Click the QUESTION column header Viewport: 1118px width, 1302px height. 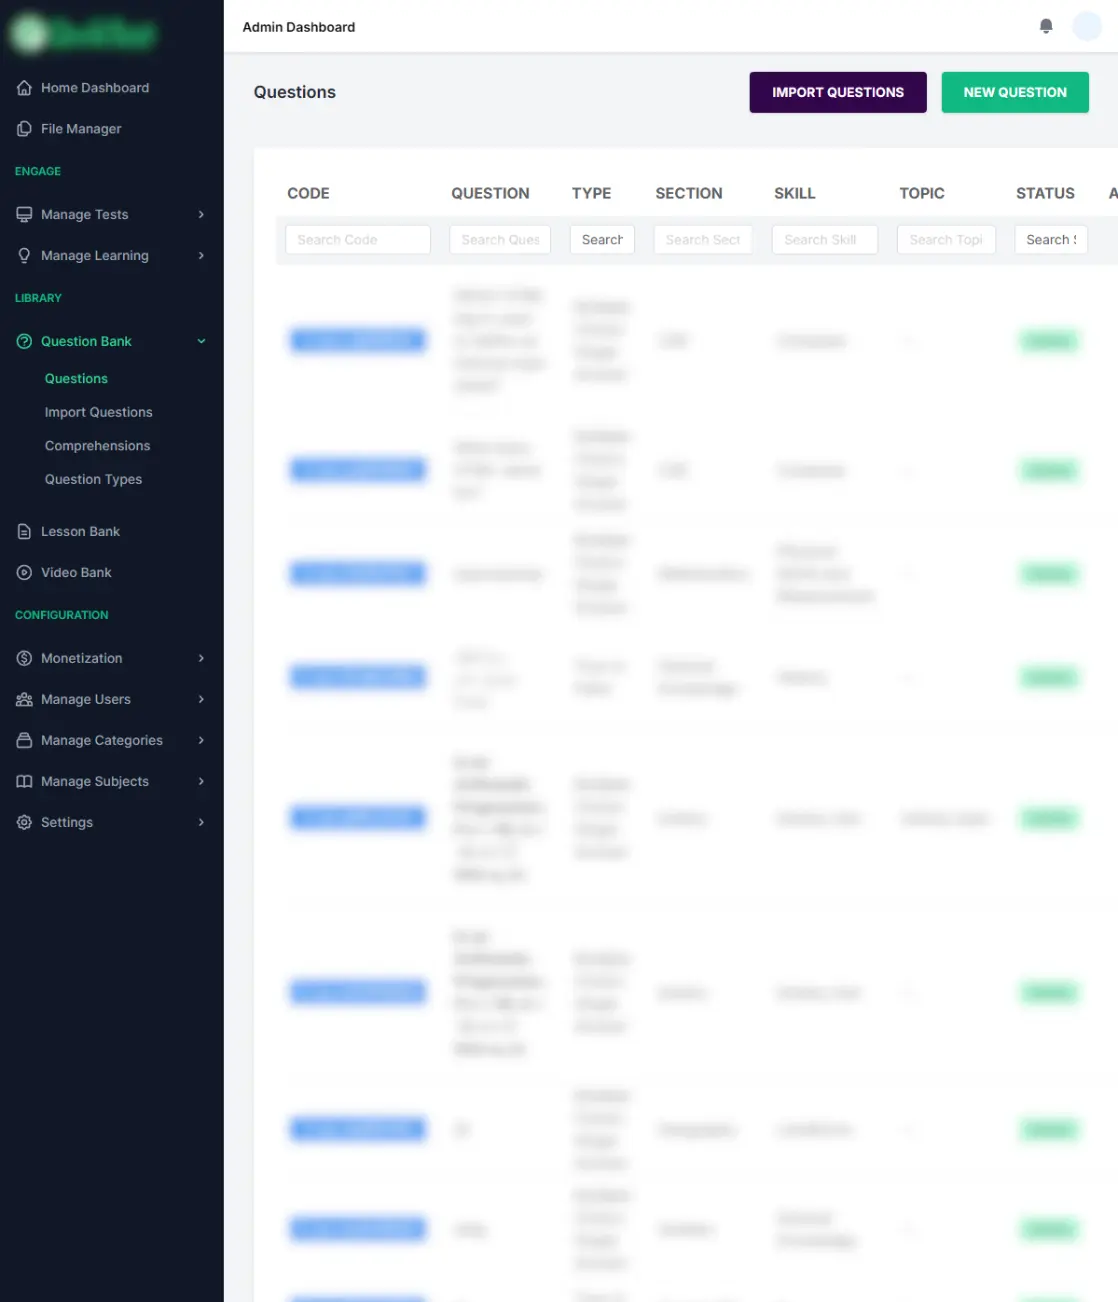pos(490,194)
